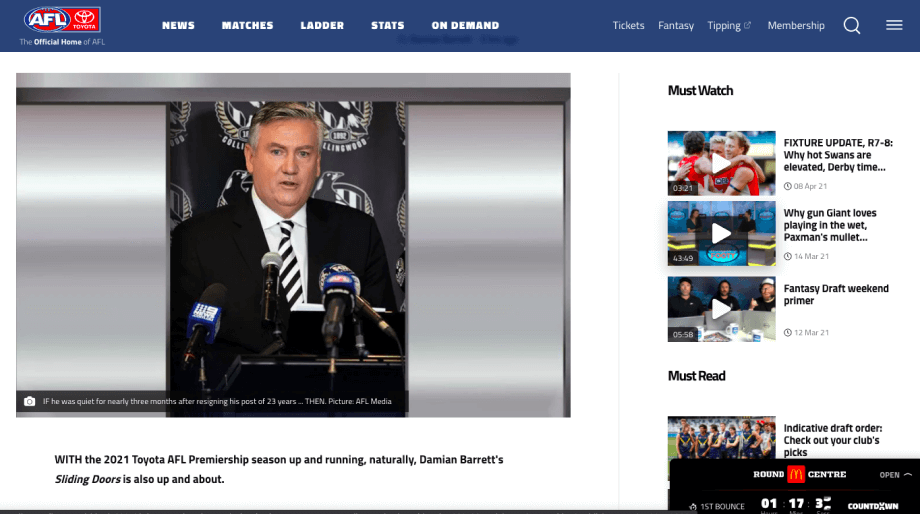Play the Fixture Update R7-8 video
This screenshot has height=514, width=920.
click(721, 163)
